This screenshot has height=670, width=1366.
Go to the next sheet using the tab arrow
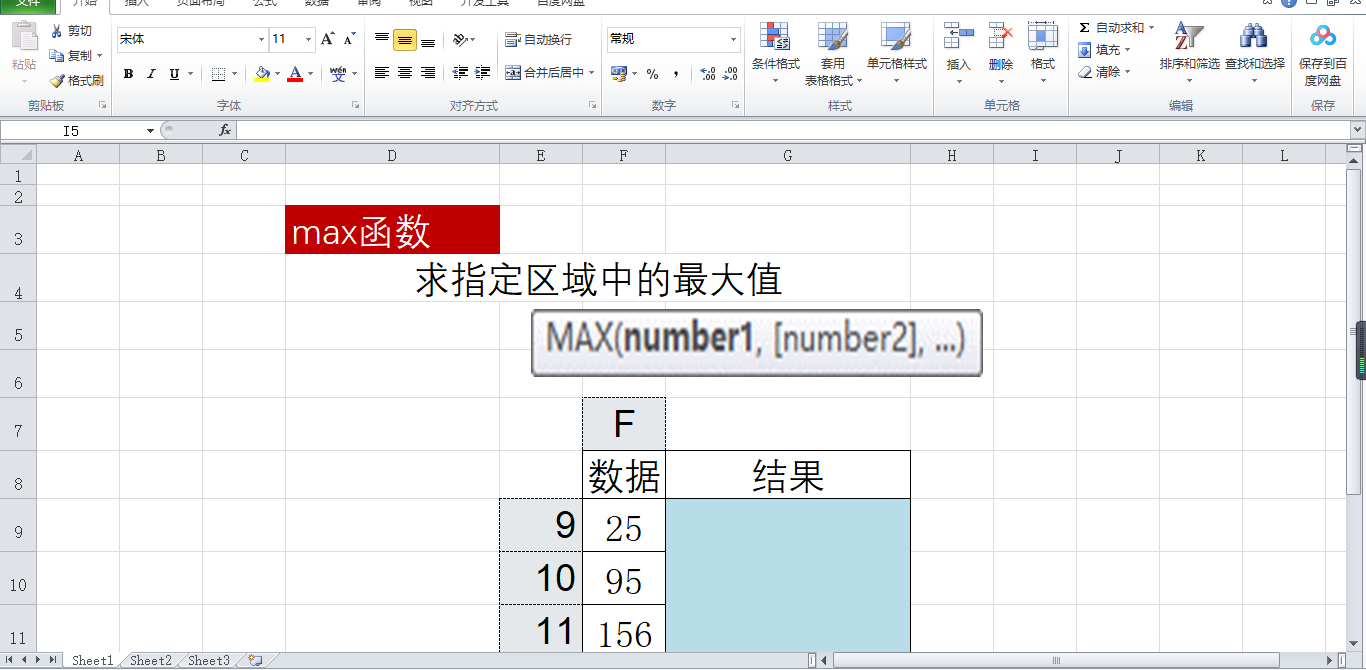tap(39, 660)
